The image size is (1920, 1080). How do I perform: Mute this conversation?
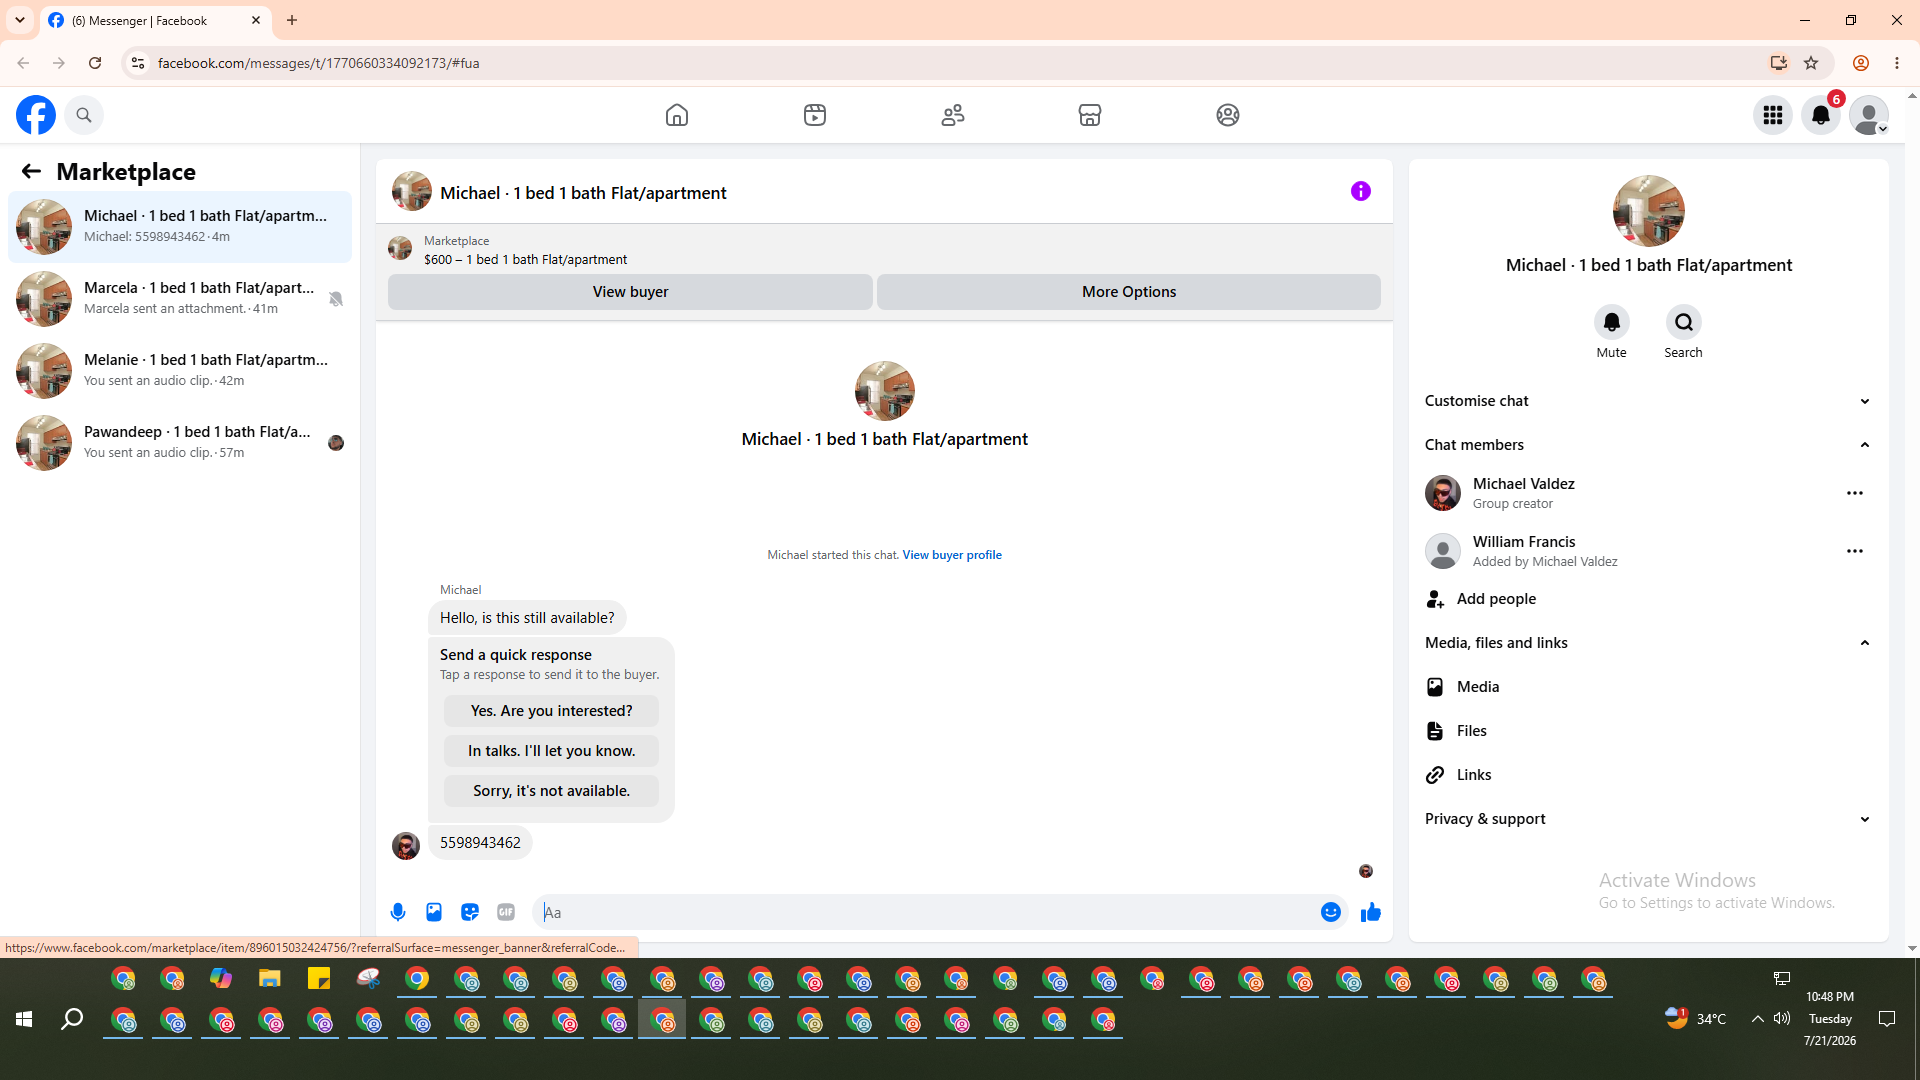1612,322
